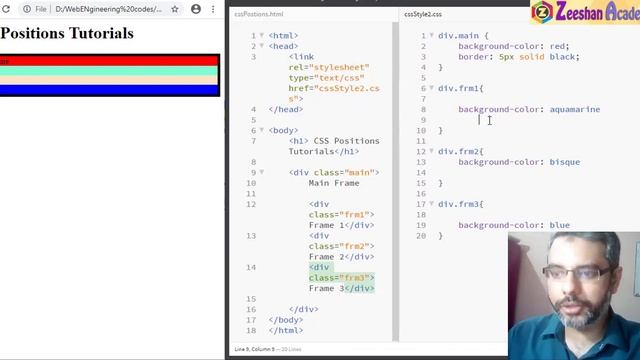Viewport: 640px width, 360px height.
Task: Collapse the html tag fold arrow on line 1
Action: point(262,36)
